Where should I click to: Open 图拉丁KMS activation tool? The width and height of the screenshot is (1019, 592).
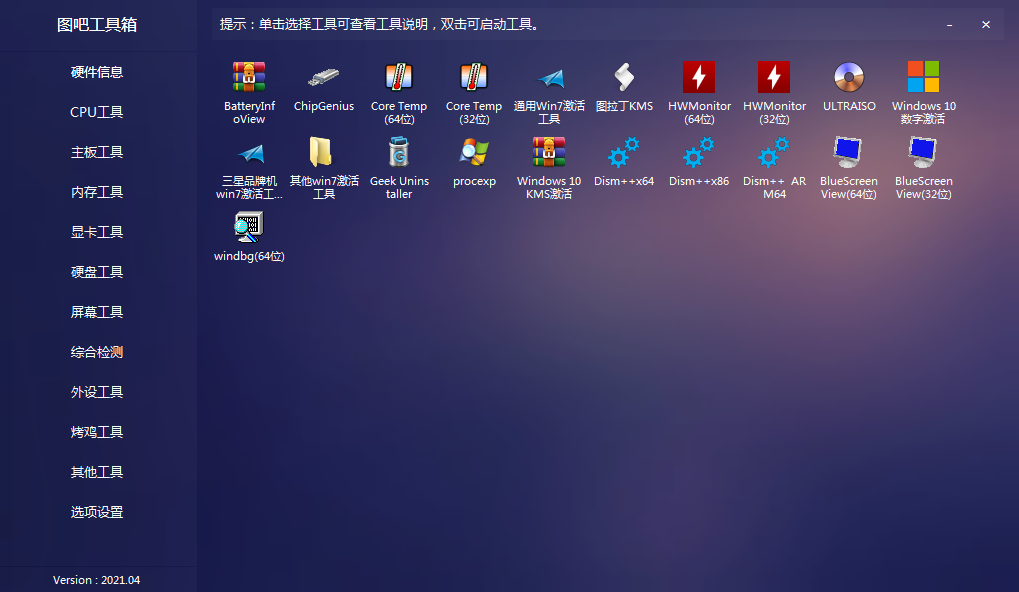(623, 85)
